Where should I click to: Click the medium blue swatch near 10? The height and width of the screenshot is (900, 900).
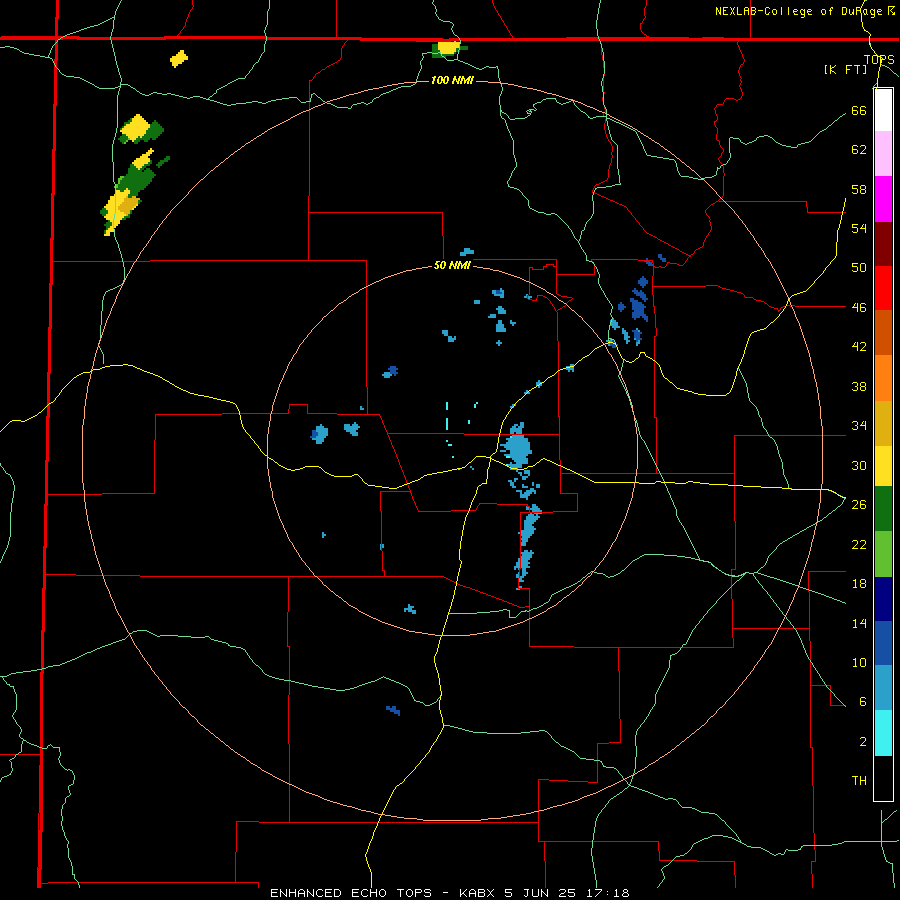(x=883, y=643)
